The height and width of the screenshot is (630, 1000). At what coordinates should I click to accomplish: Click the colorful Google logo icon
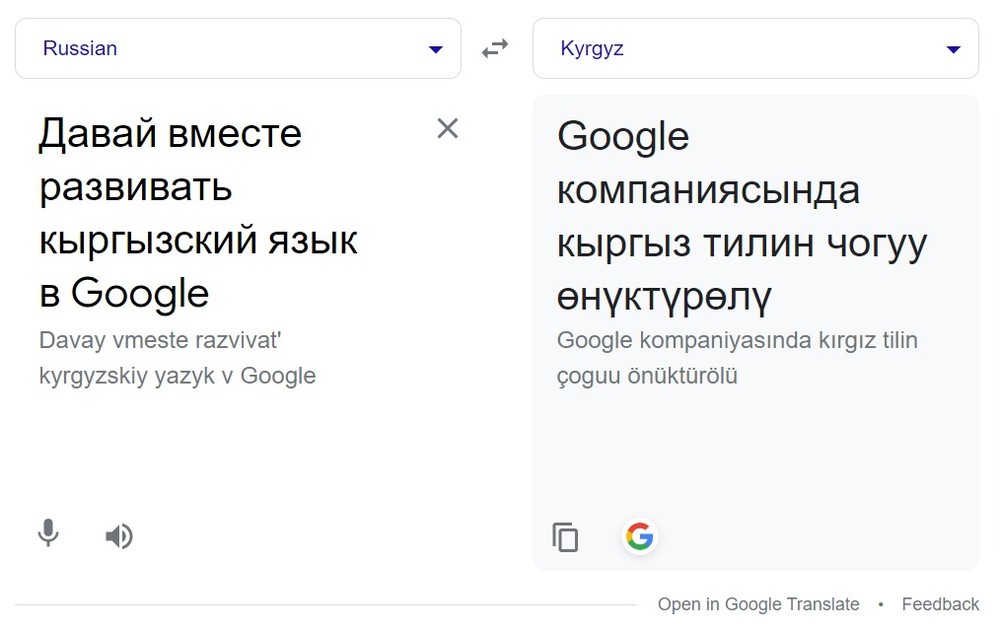click(639, 537)
